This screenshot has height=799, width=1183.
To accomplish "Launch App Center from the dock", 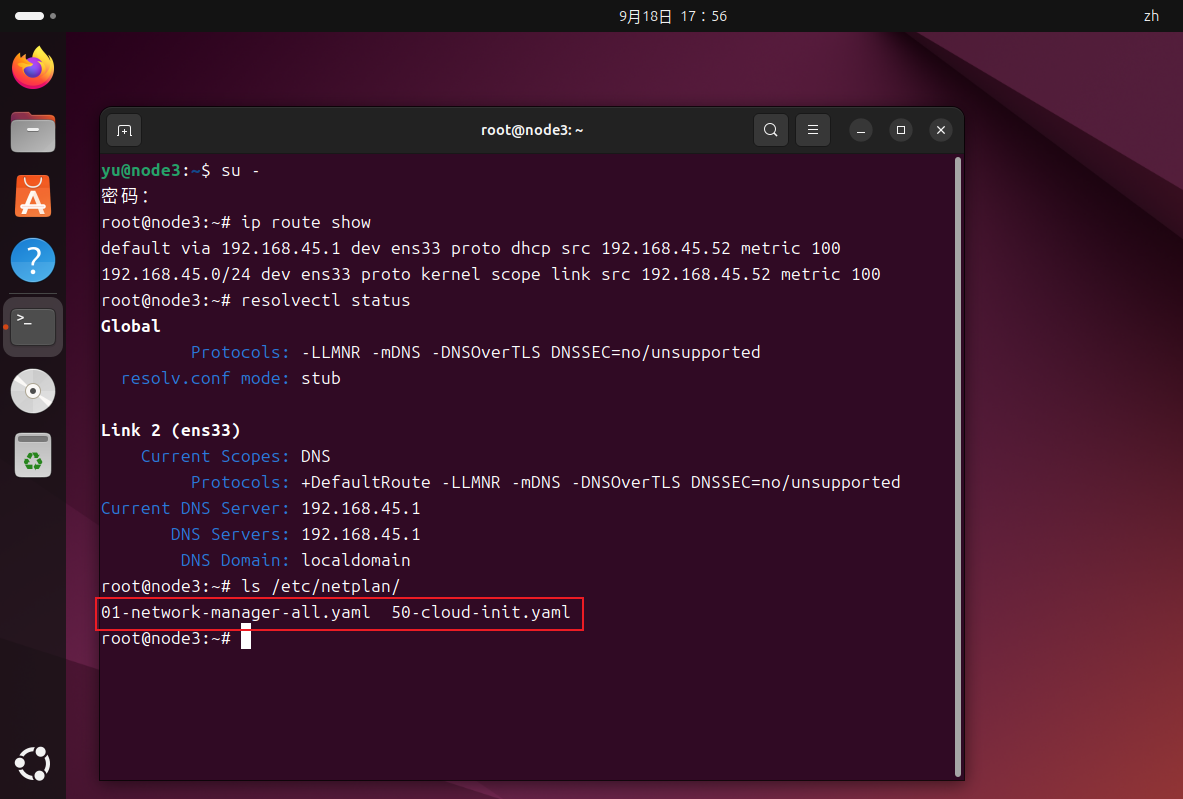I will tap(33, 196).
